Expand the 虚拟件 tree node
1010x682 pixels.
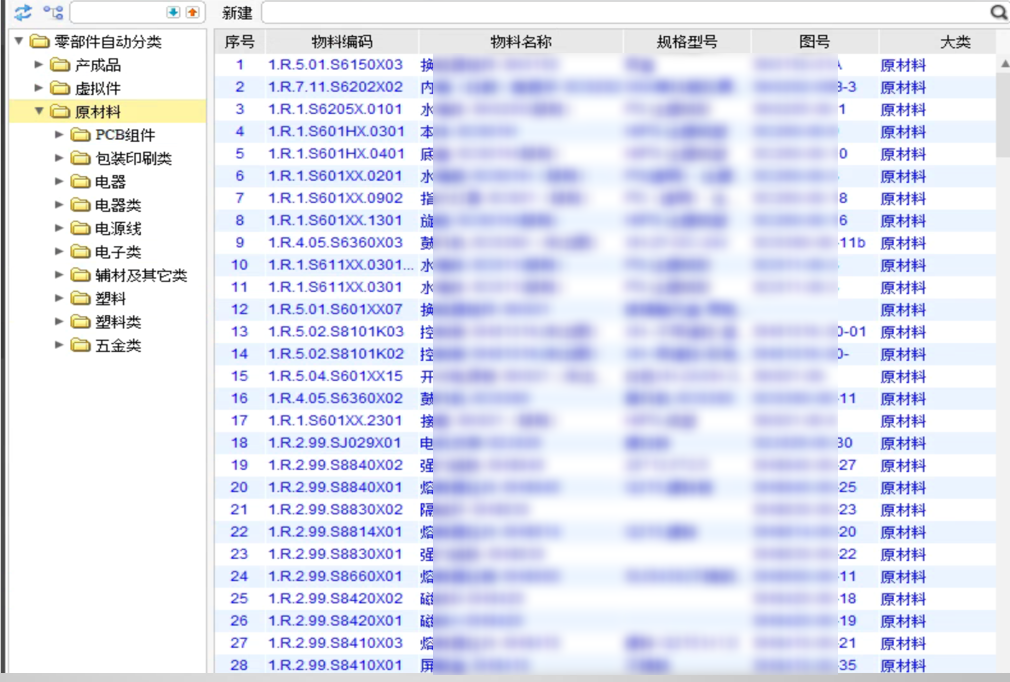coord(39,88)
